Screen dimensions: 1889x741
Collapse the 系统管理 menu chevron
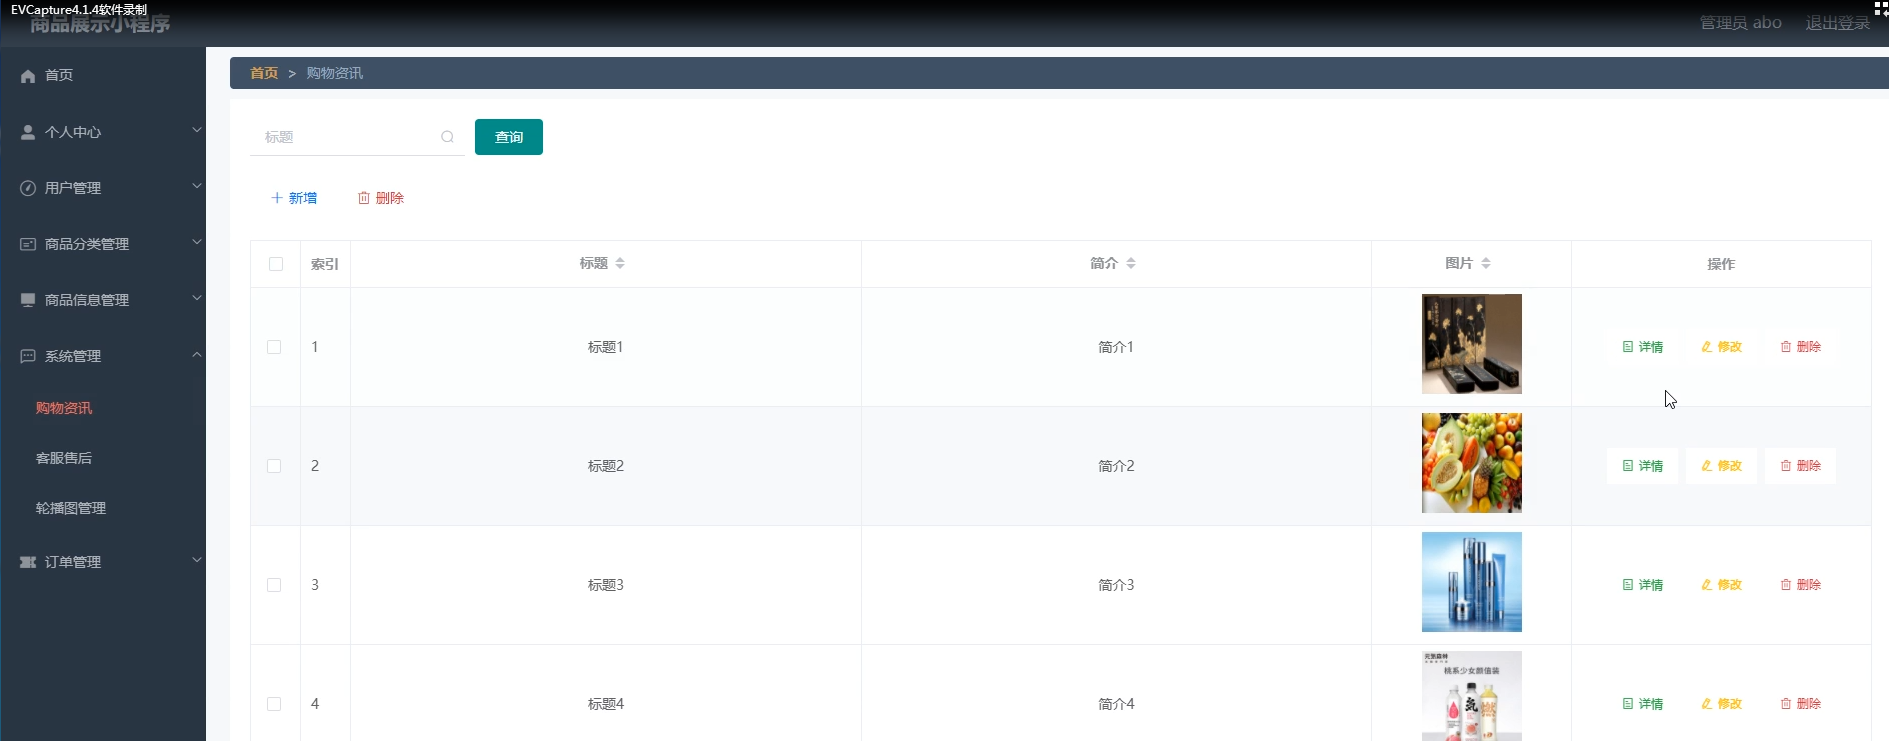click(x=197, y=355)
